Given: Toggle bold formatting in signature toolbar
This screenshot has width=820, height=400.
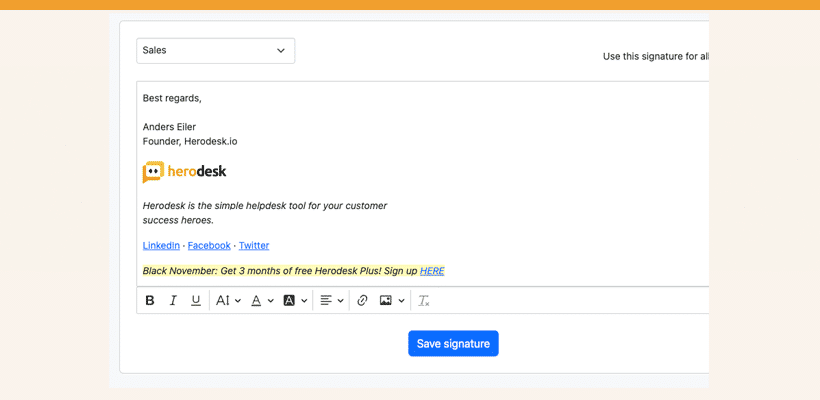Looking at the screenshot, I should (x=150, y=301).
